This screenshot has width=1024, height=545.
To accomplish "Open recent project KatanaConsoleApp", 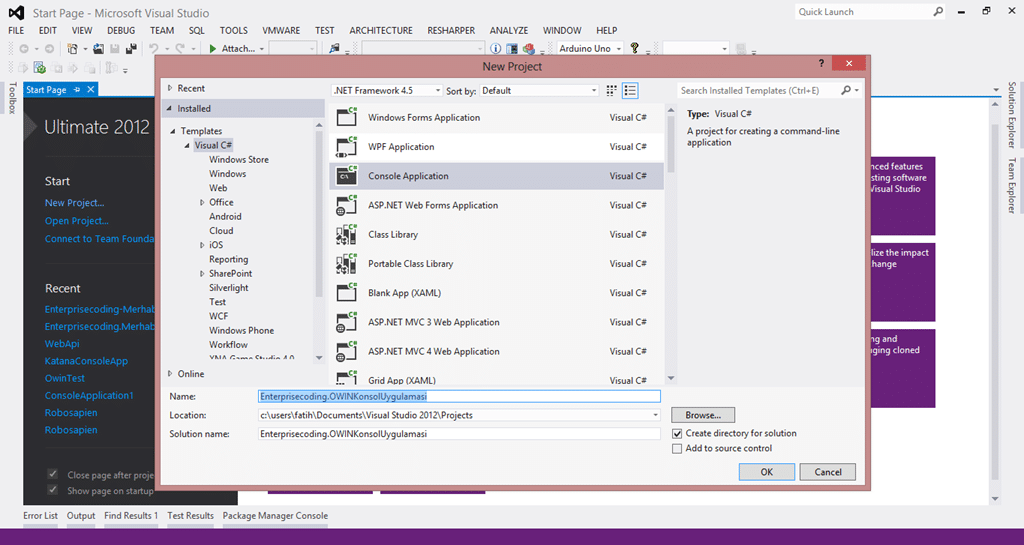I will click(86, 361).
